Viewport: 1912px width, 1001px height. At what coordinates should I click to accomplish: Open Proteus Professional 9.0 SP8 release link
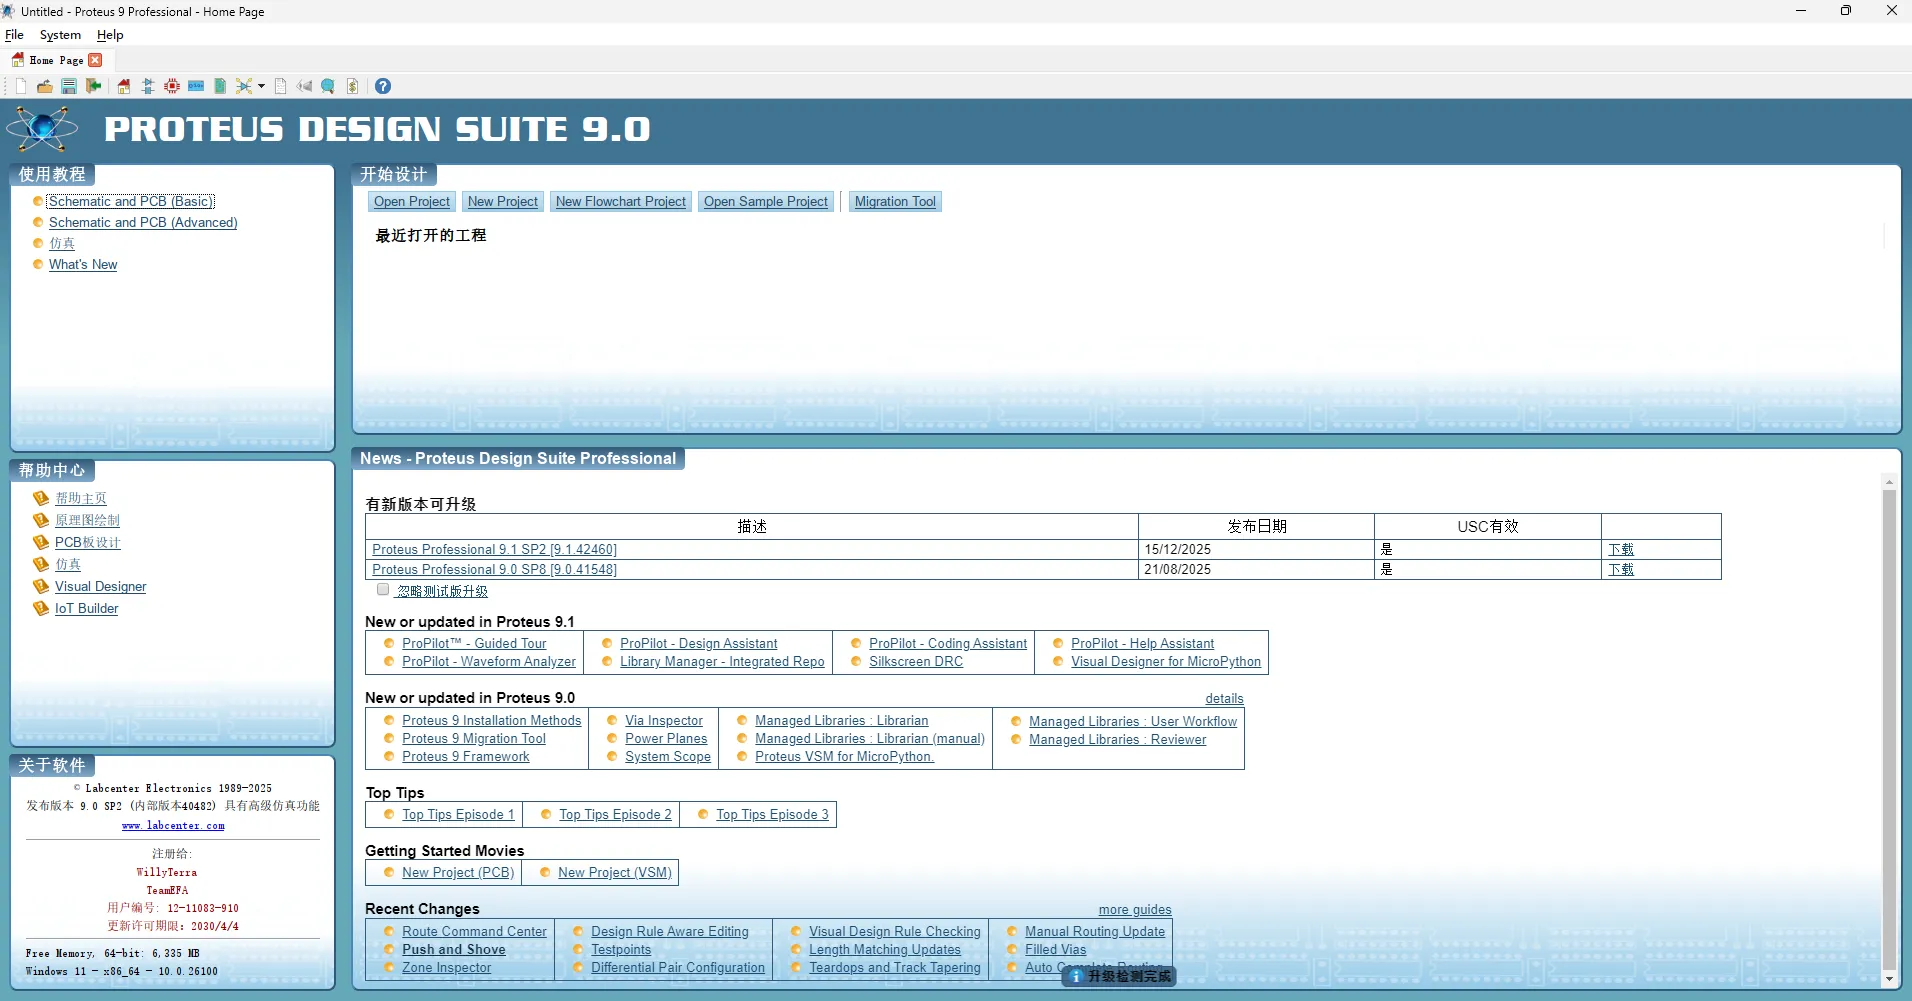494,569
